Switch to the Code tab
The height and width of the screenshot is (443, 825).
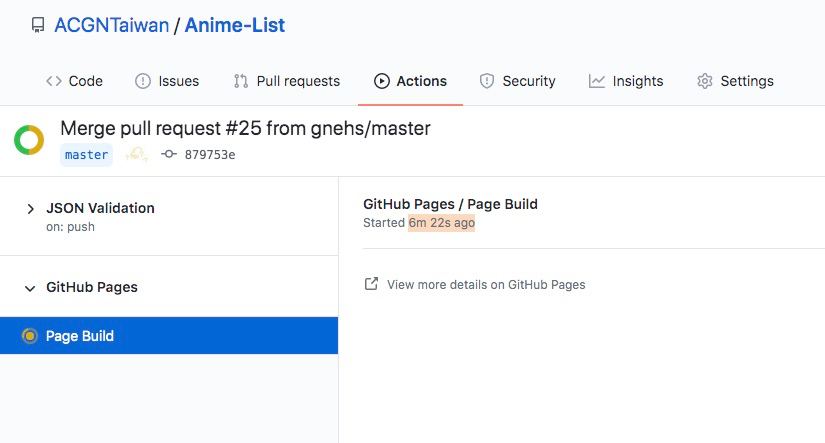pos(74,81)
